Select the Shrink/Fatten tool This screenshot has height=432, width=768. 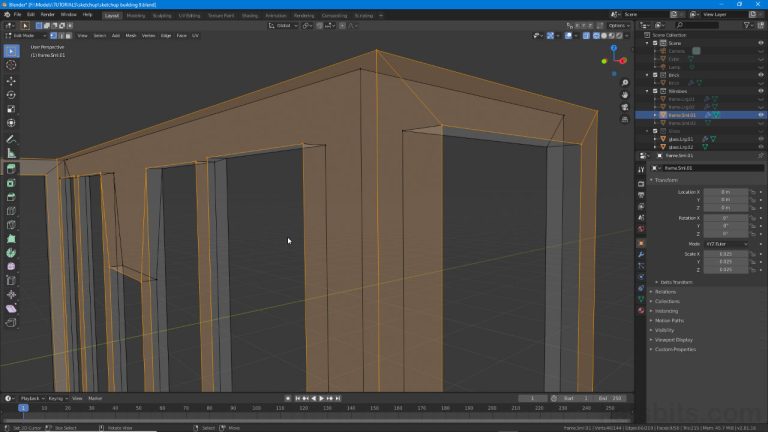click(11, 294)
